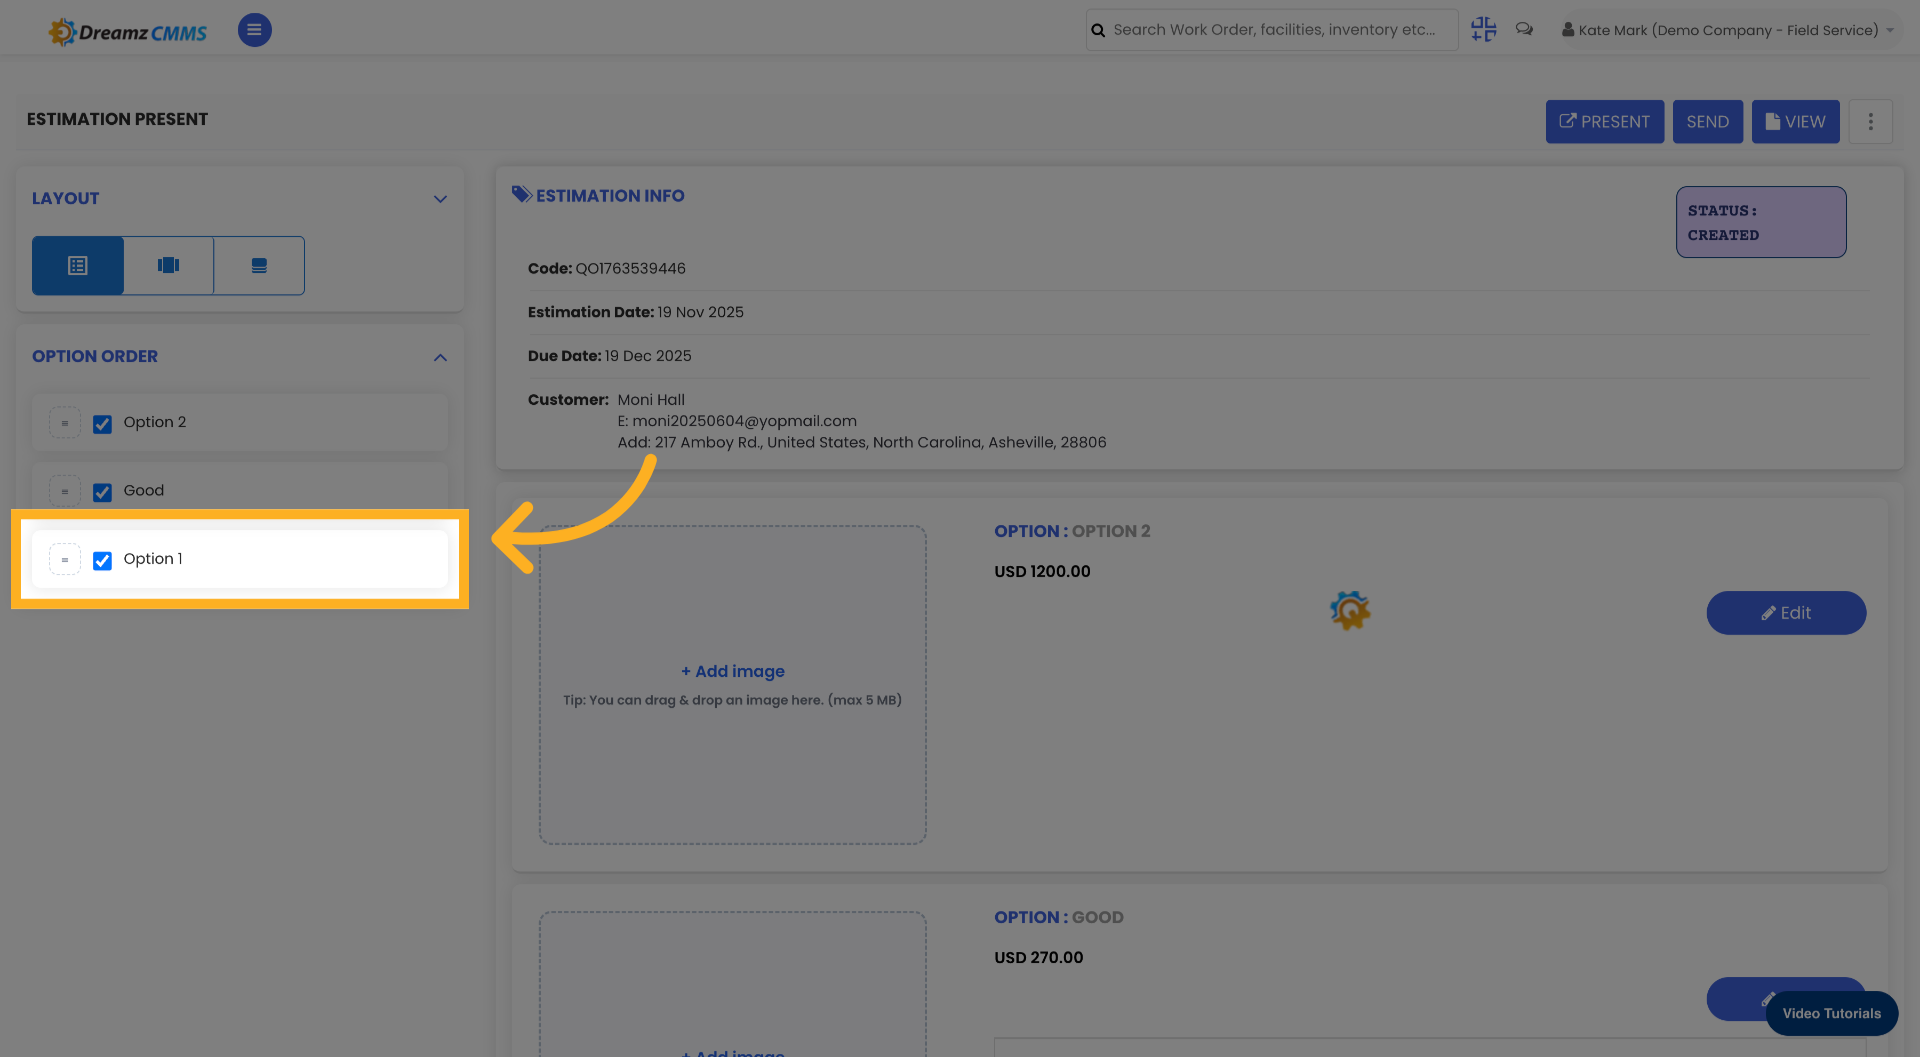This screenshot has width=1920, height=1057.
Task: Collapse the Option Order panel chevron
Action: (x=440, y=357)
